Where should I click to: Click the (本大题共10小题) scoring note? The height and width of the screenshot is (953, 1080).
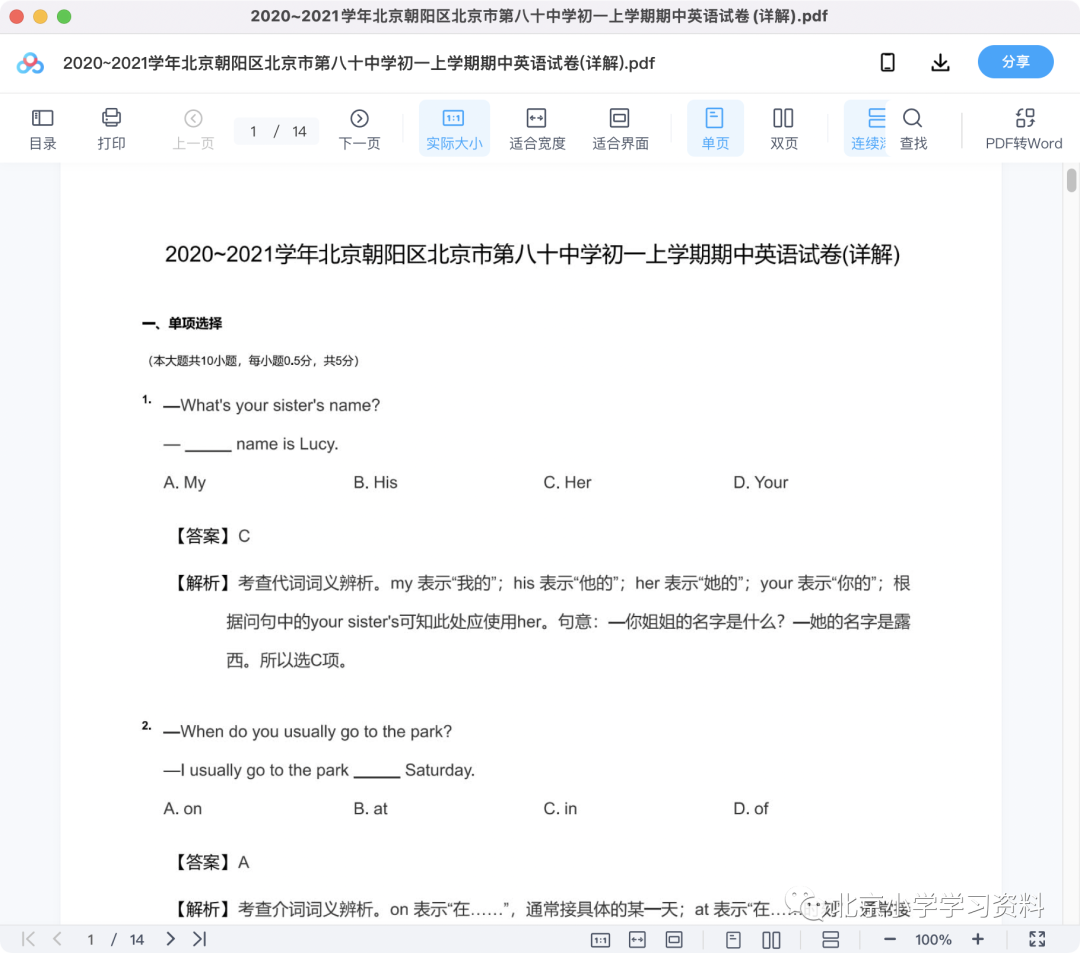253,361
